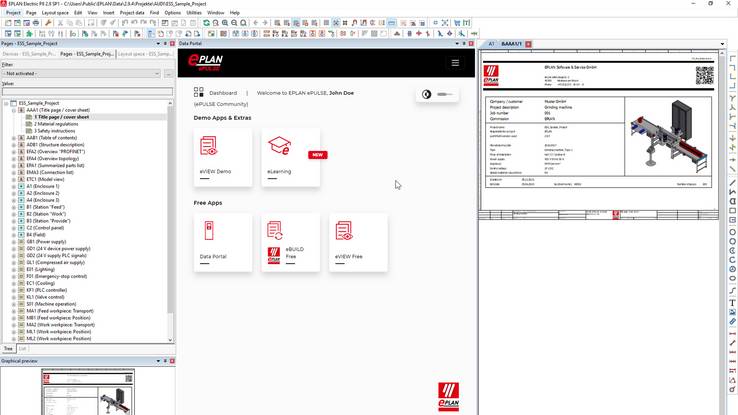The width and height of the screenshot is (738, 415).
Task: Click the wrench settings icon in the toolbar
Action: [x=48, y=23]
